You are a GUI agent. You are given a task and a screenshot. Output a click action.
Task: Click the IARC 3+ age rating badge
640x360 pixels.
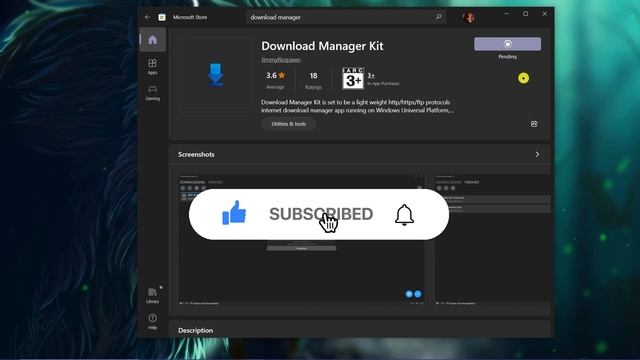tap(353, 78)
